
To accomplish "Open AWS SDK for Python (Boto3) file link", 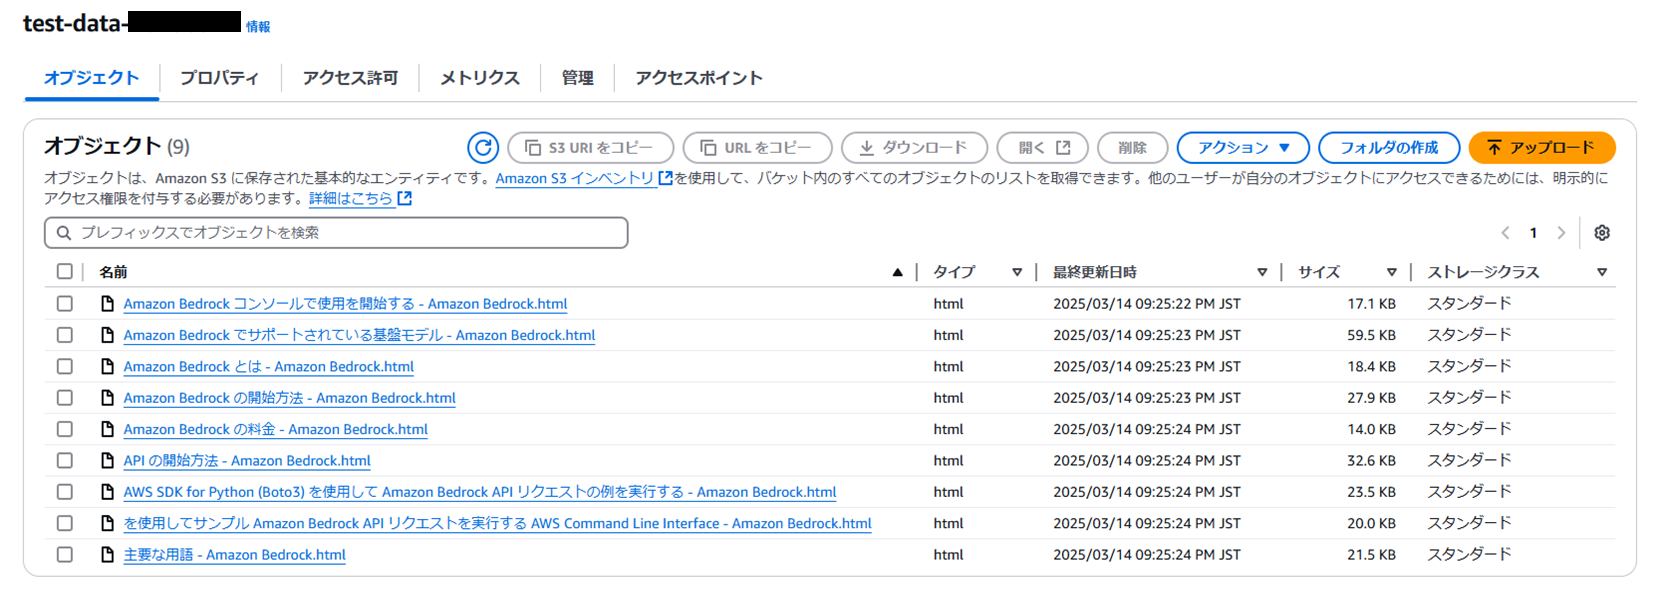I will [x=480, y=492].
